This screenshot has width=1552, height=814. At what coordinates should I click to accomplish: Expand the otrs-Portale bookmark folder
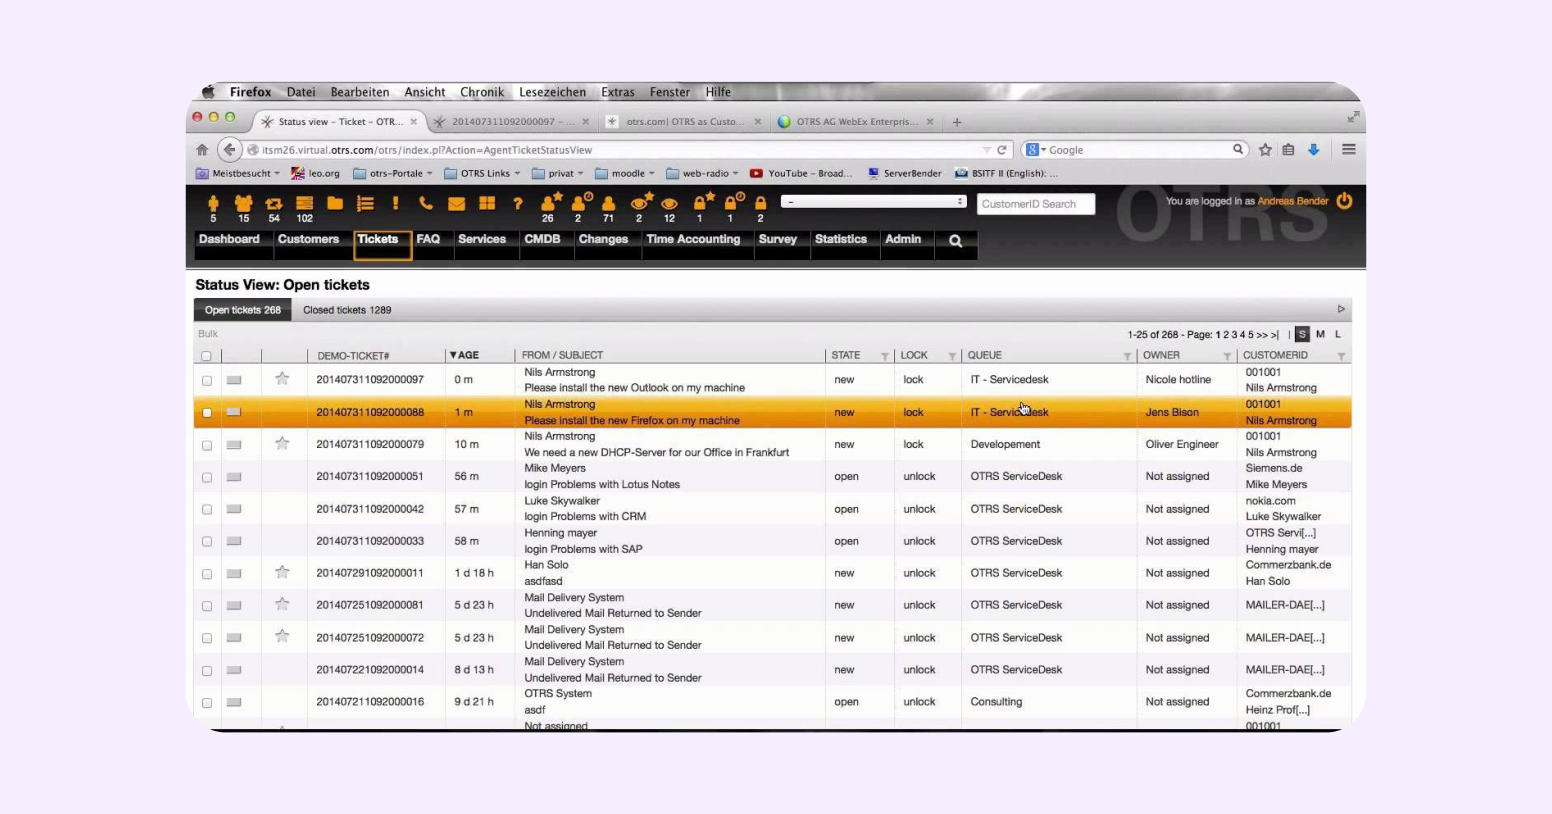pos(393,174)
